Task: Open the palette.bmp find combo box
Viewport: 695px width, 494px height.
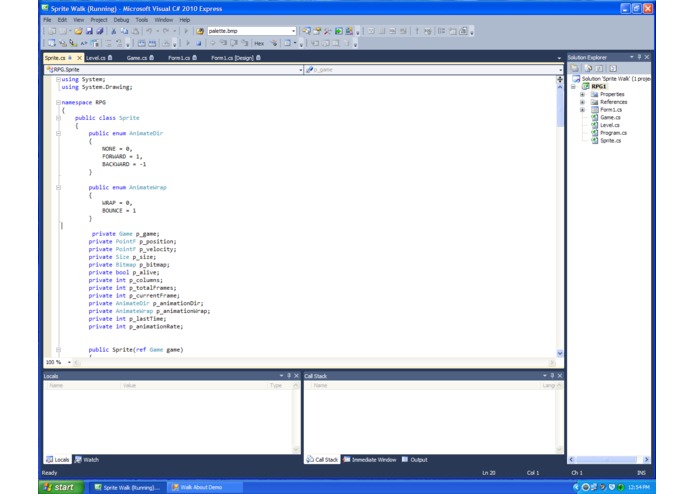Action: pos(293,31)
